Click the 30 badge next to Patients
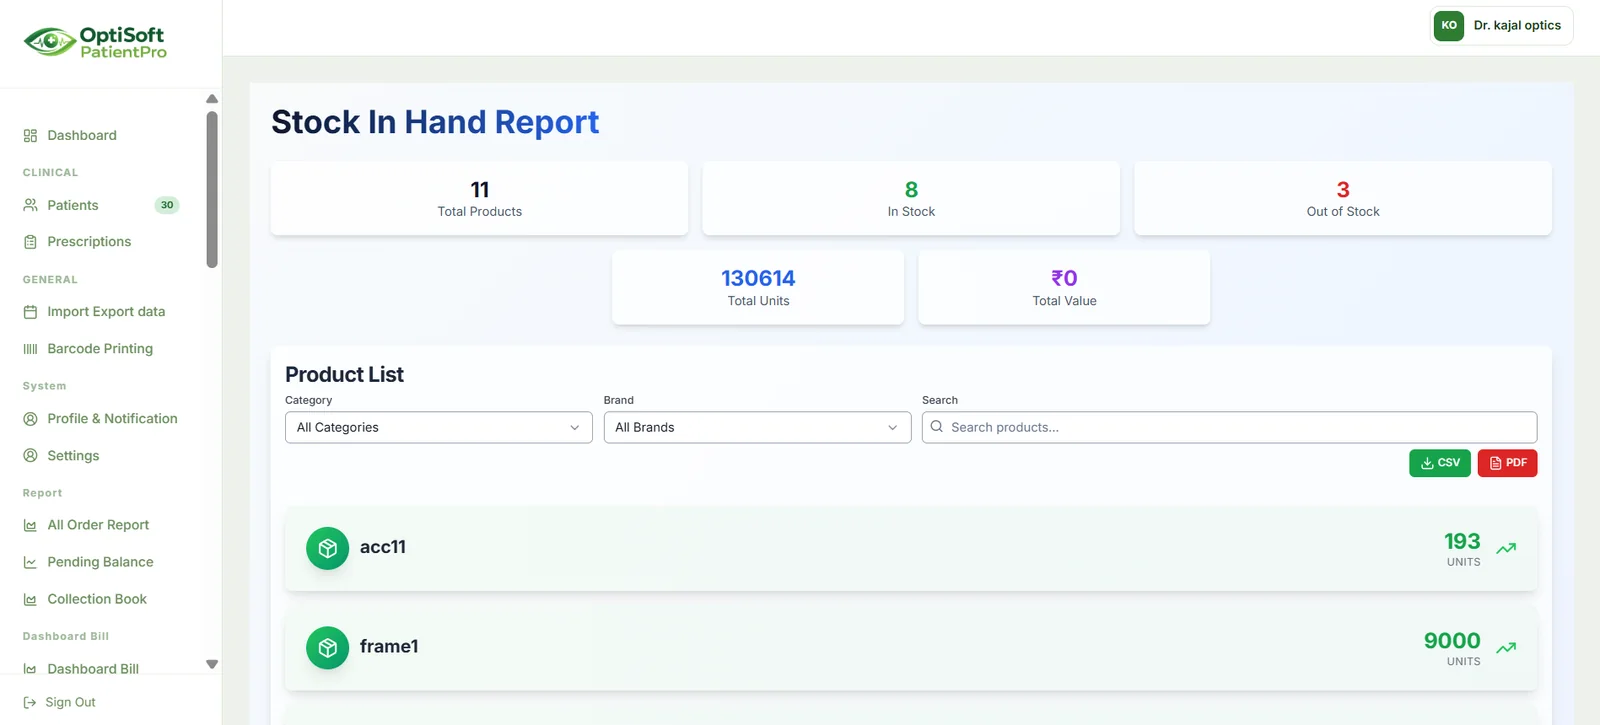 pyautogui.click(x=167, y=205)
